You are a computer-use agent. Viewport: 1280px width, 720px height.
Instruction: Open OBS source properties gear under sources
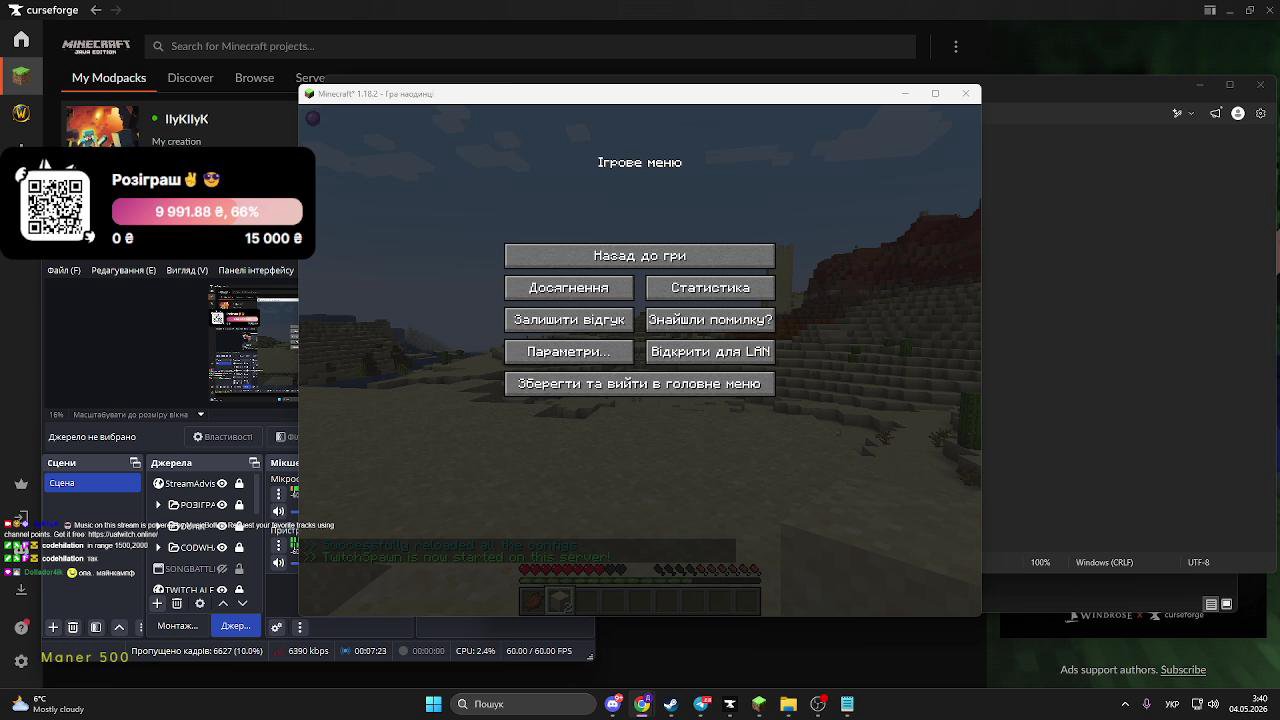click(x=200, y=603)
